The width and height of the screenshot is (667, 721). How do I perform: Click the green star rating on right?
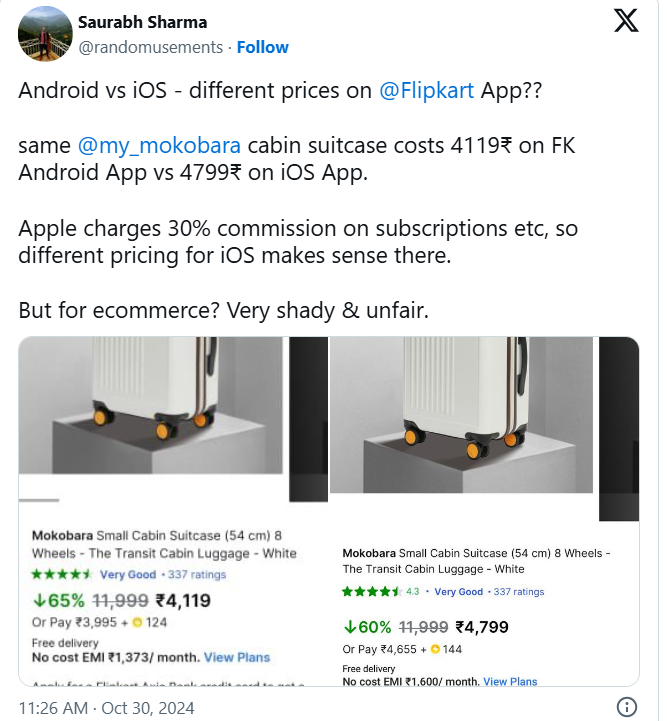[x=371, y=592]
